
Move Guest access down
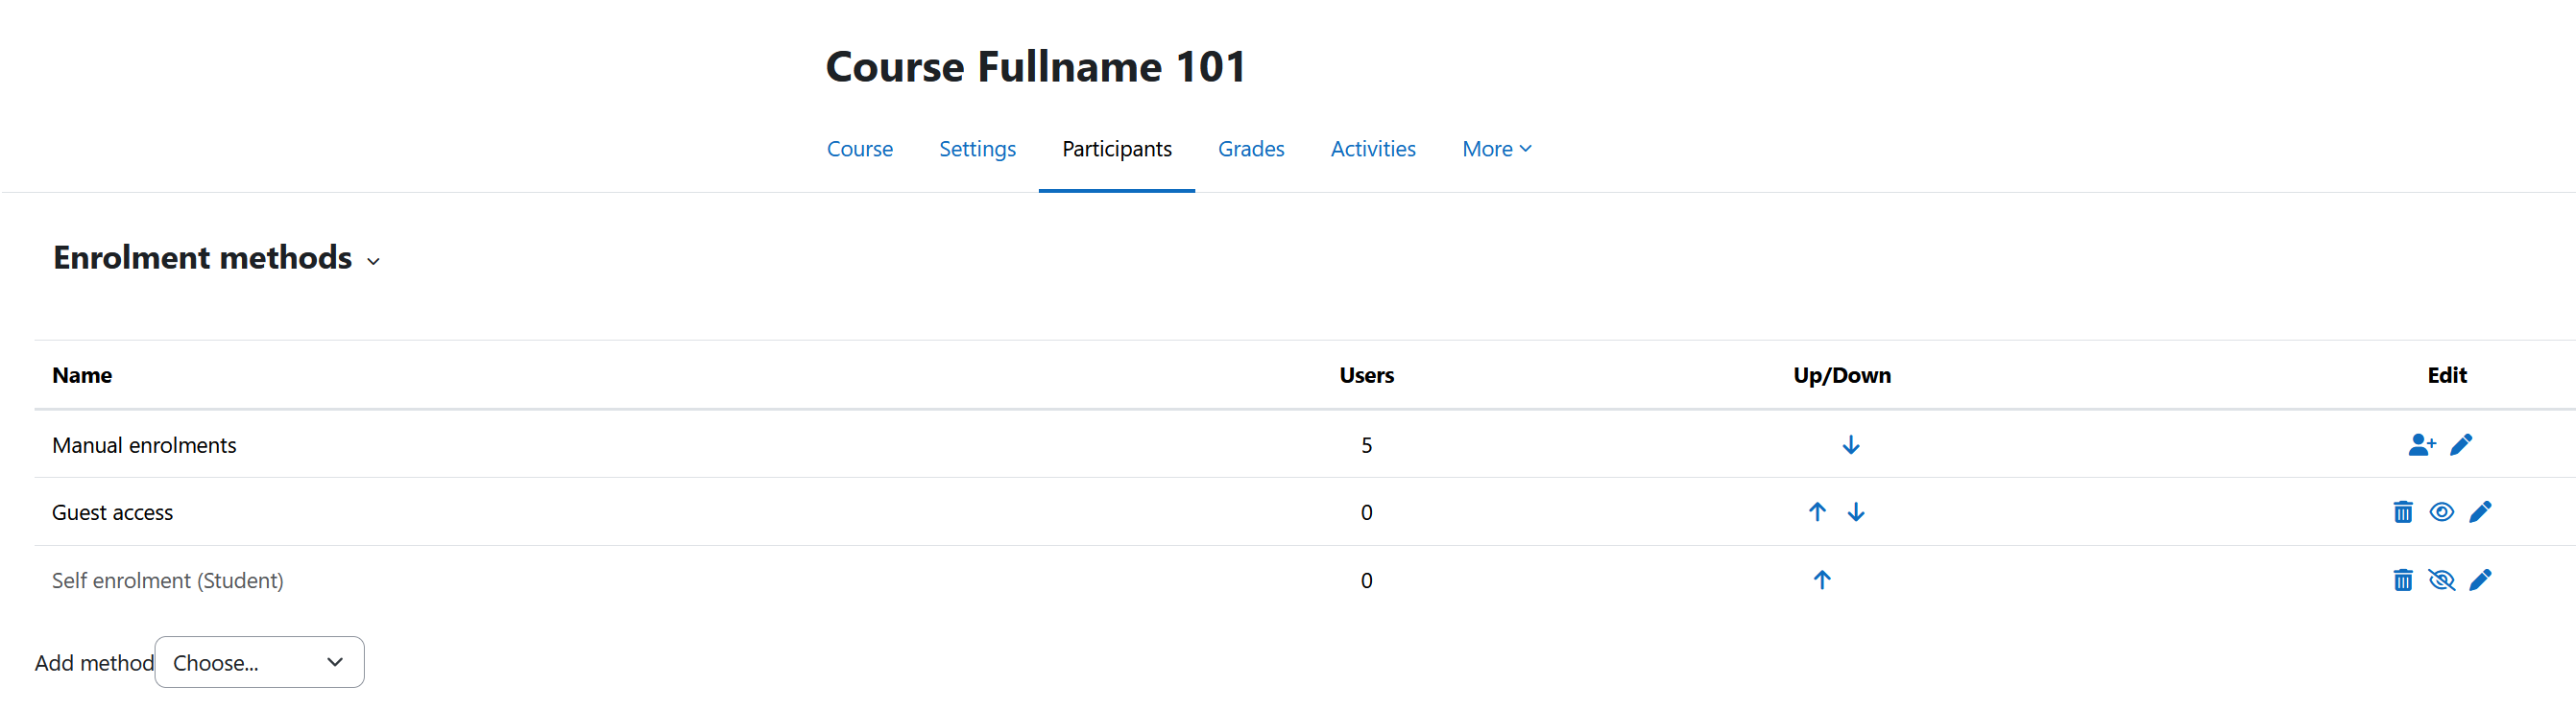(x=1856, y=512)
